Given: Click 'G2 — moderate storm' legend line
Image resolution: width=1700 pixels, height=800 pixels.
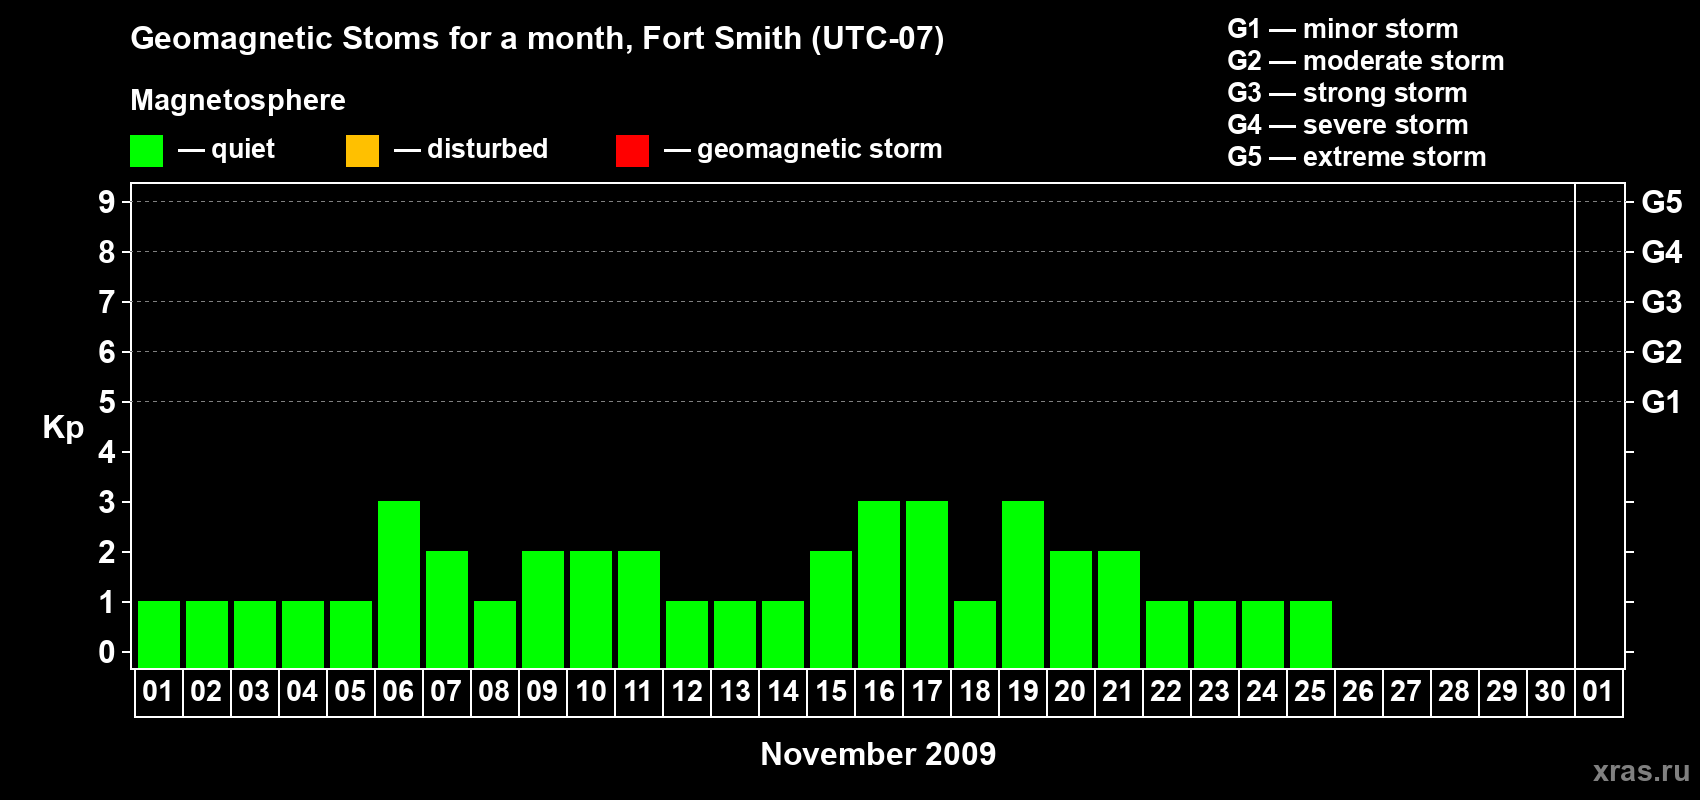Looking at the screenshot, I should click(1366, 60).
